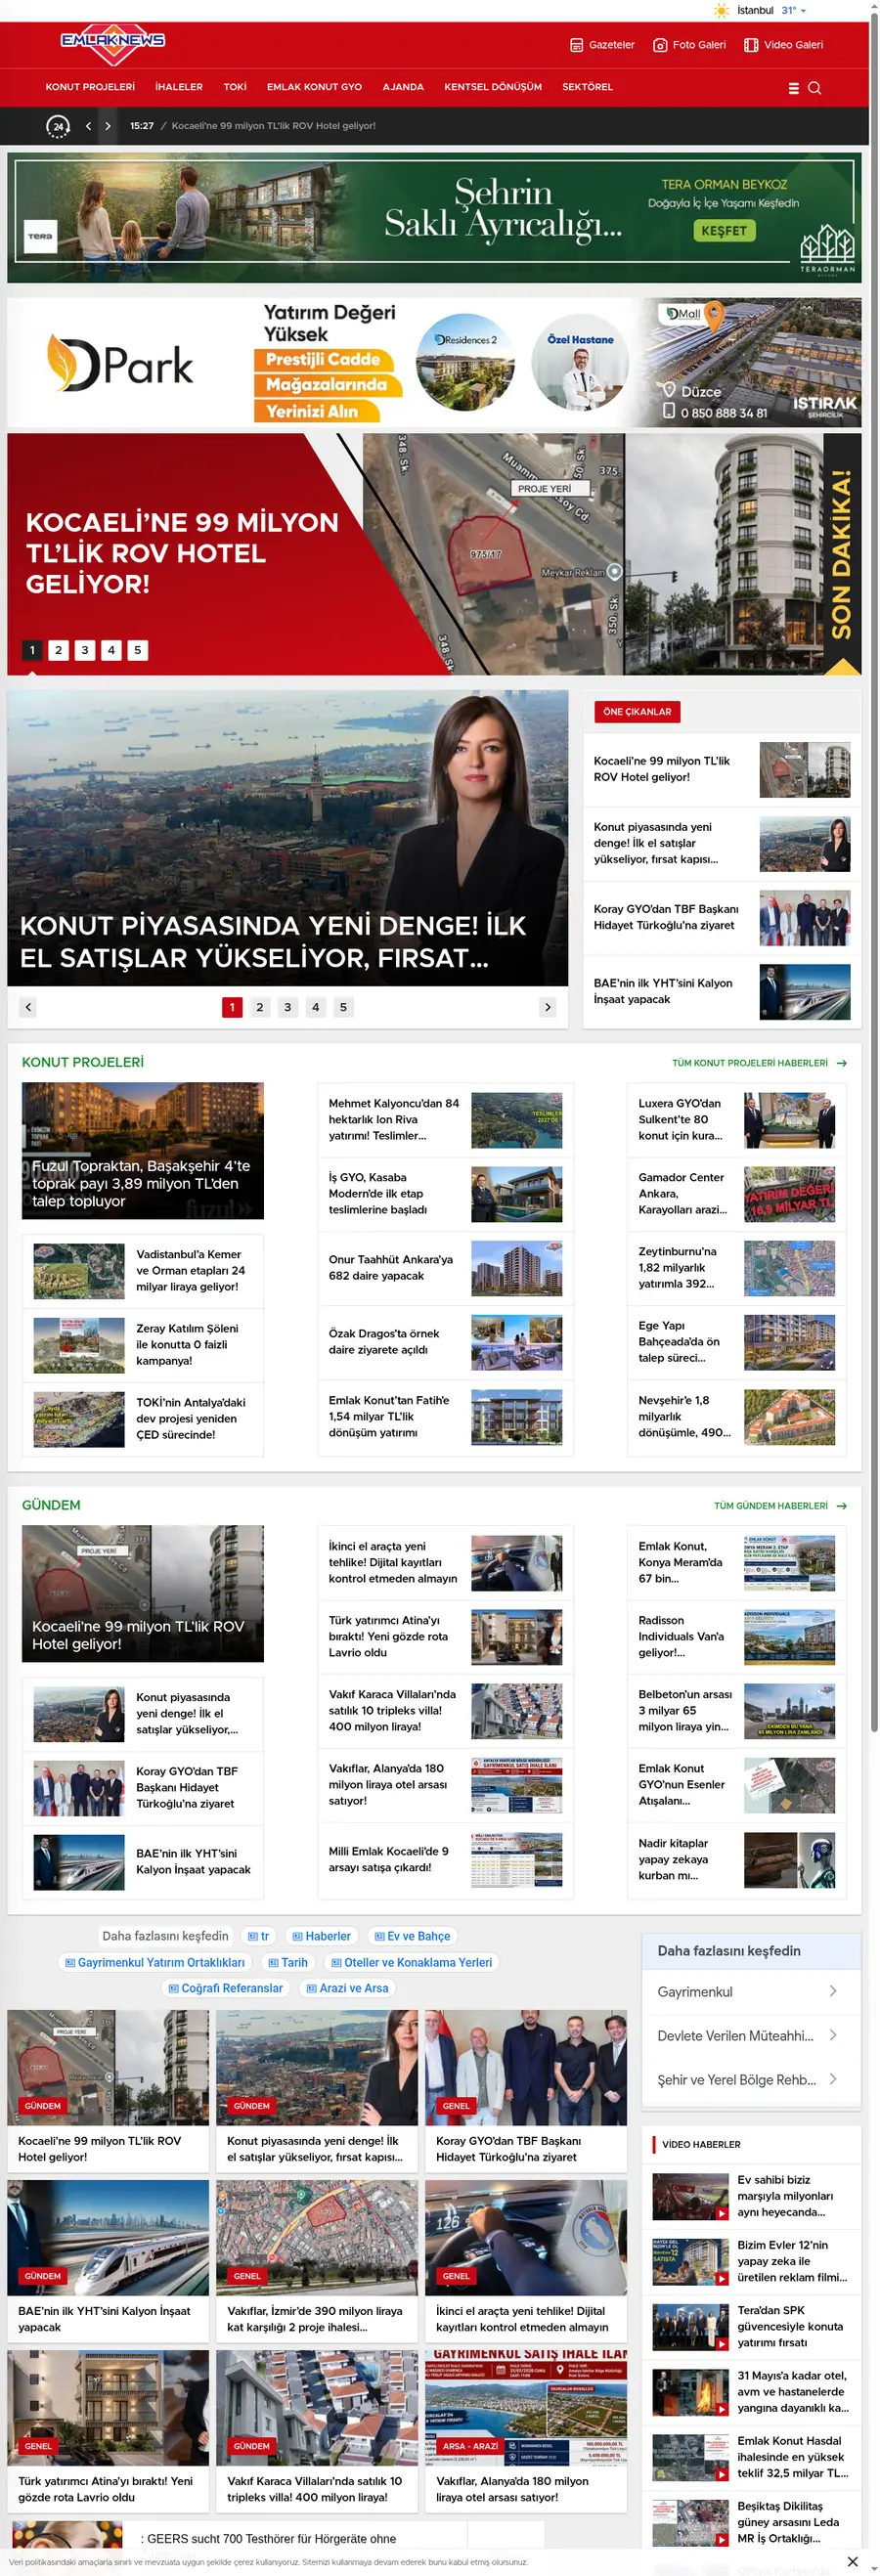This screenshot has width=880, height=2576.
Task: Expand Devlete Verilen Müteahhi... chevron
Action: tap(833, 2035)
